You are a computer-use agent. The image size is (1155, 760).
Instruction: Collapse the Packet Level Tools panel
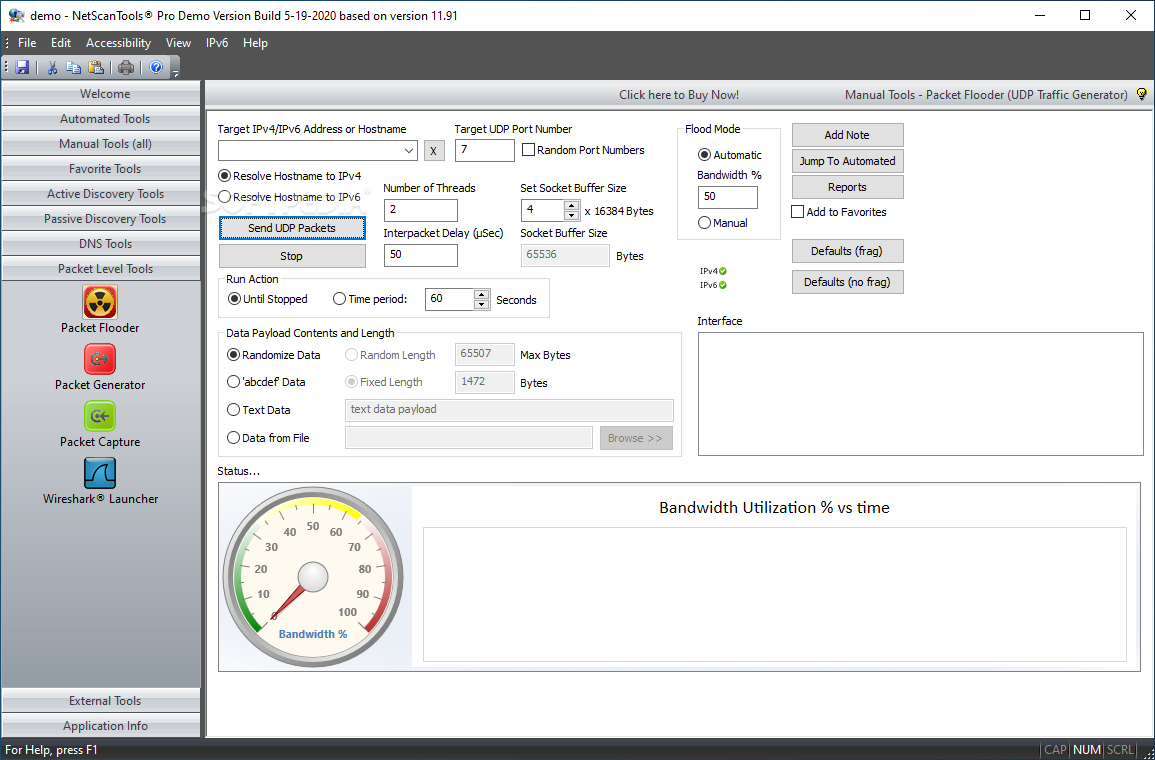(x=101, y=269)
